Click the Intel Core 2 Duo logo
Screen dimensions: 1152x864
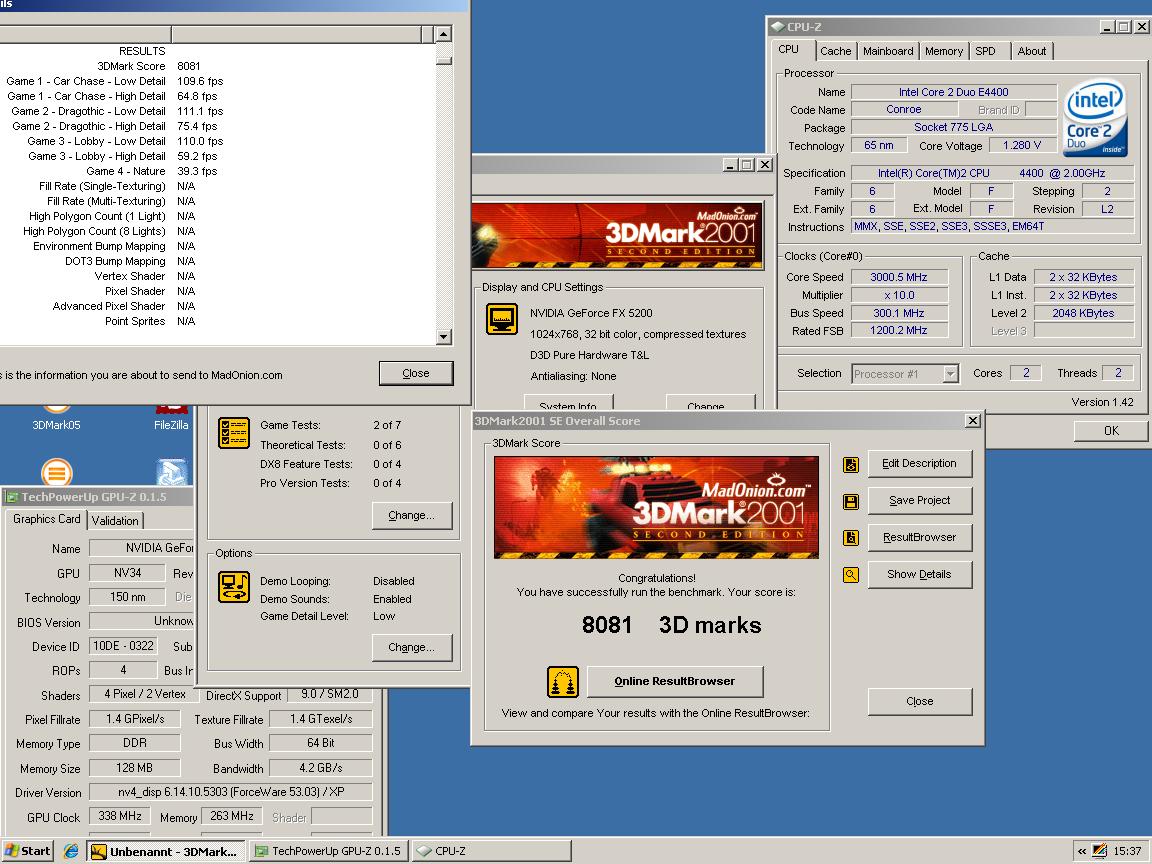[x=1095, y=118]
